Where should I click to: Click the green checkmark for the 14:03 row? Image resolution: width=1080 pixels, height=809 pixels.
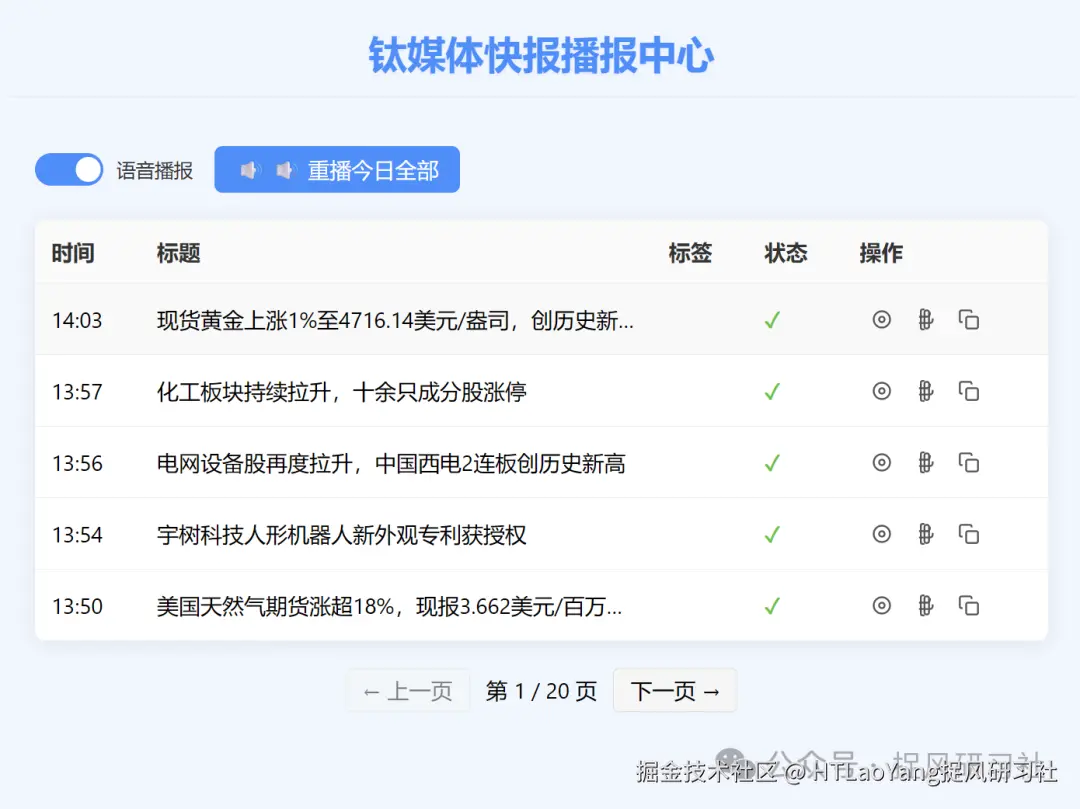click(771, 320)
